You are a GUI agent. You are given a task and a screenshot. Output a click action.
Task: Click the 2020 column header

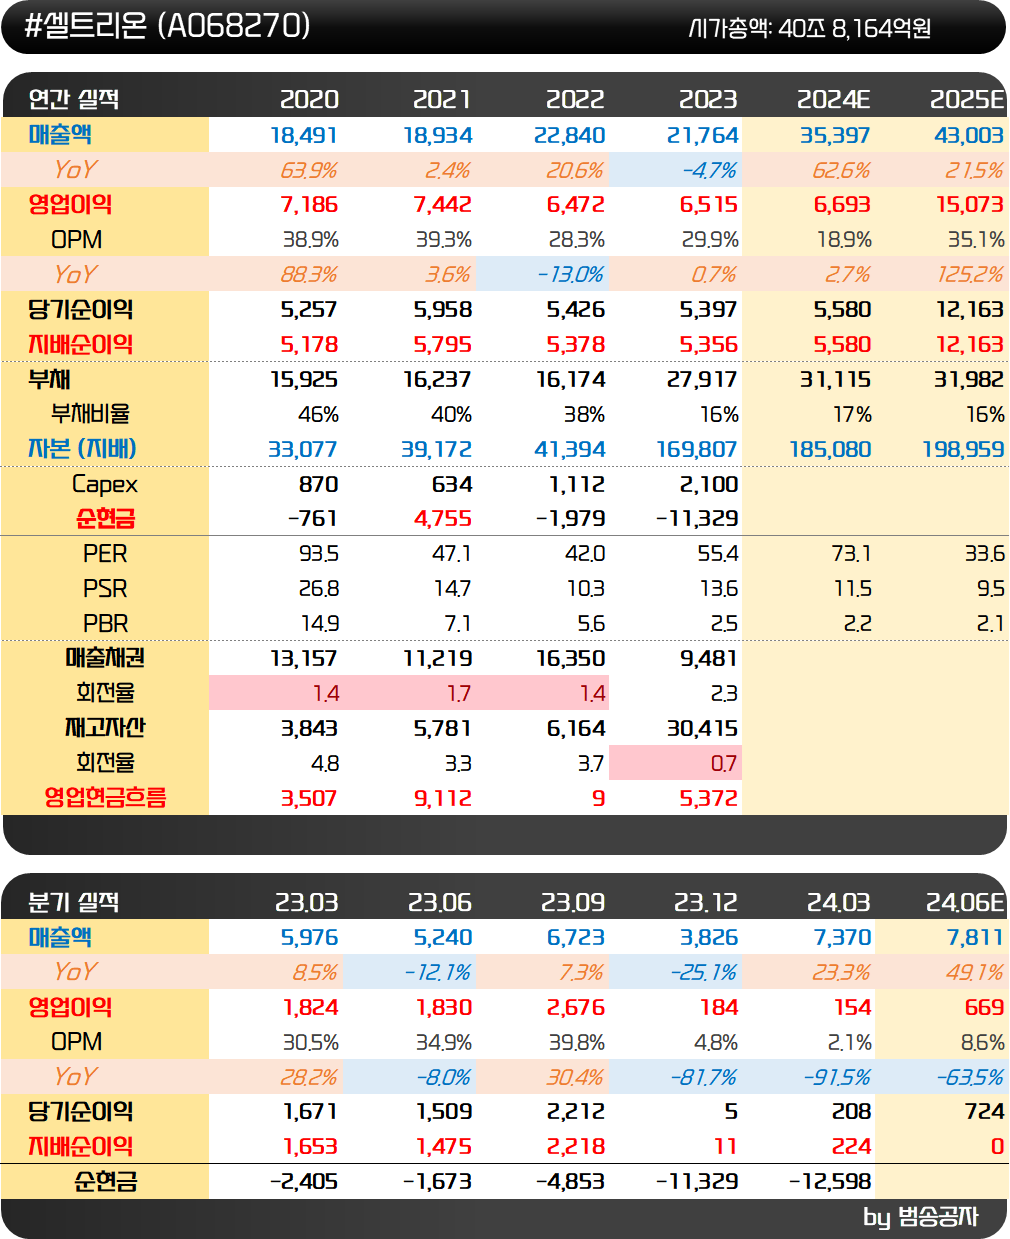[309, 99]
